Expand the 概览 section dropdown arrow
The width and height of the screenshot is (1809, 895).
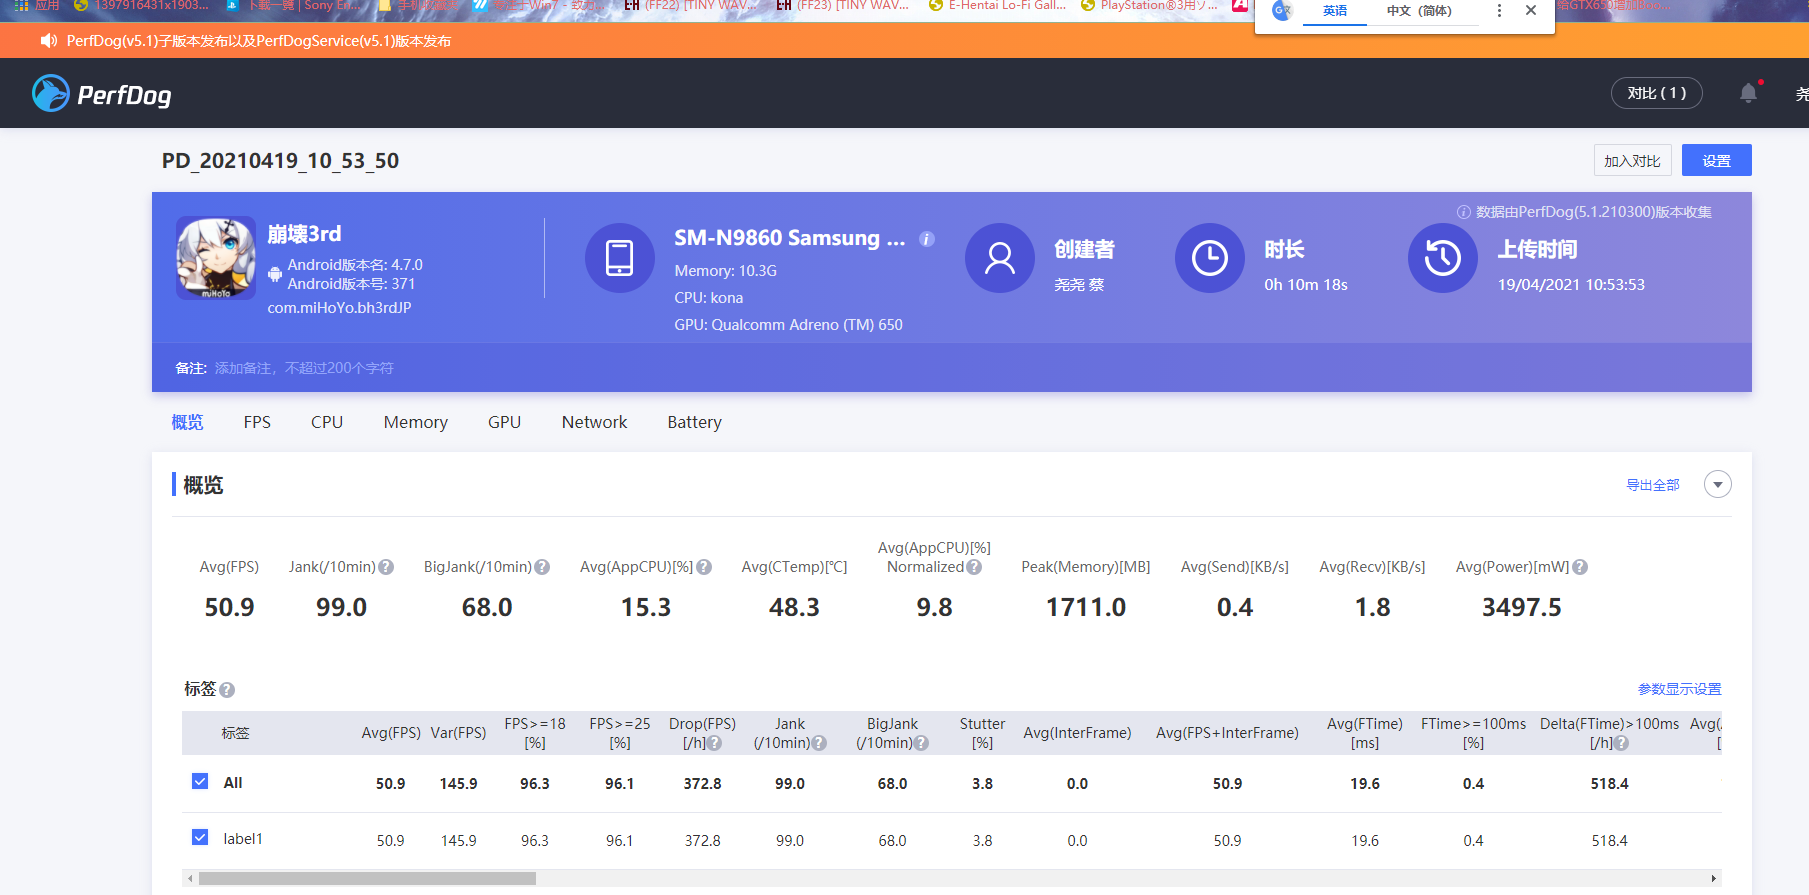coord(1717,485)
